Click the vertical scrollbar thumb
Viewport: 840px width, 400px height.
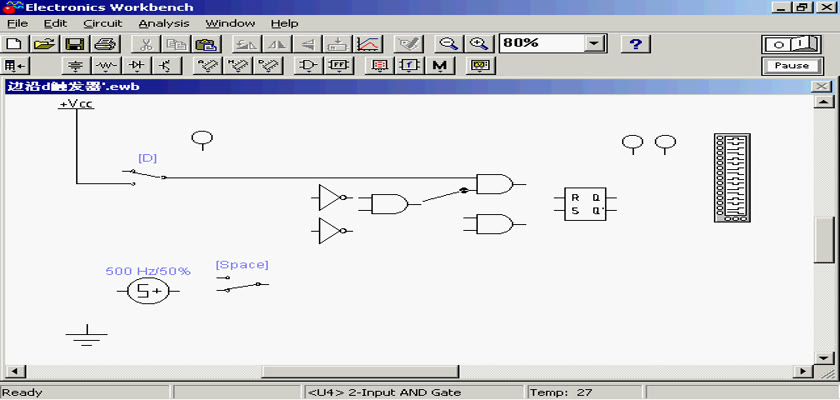[823, 239]
